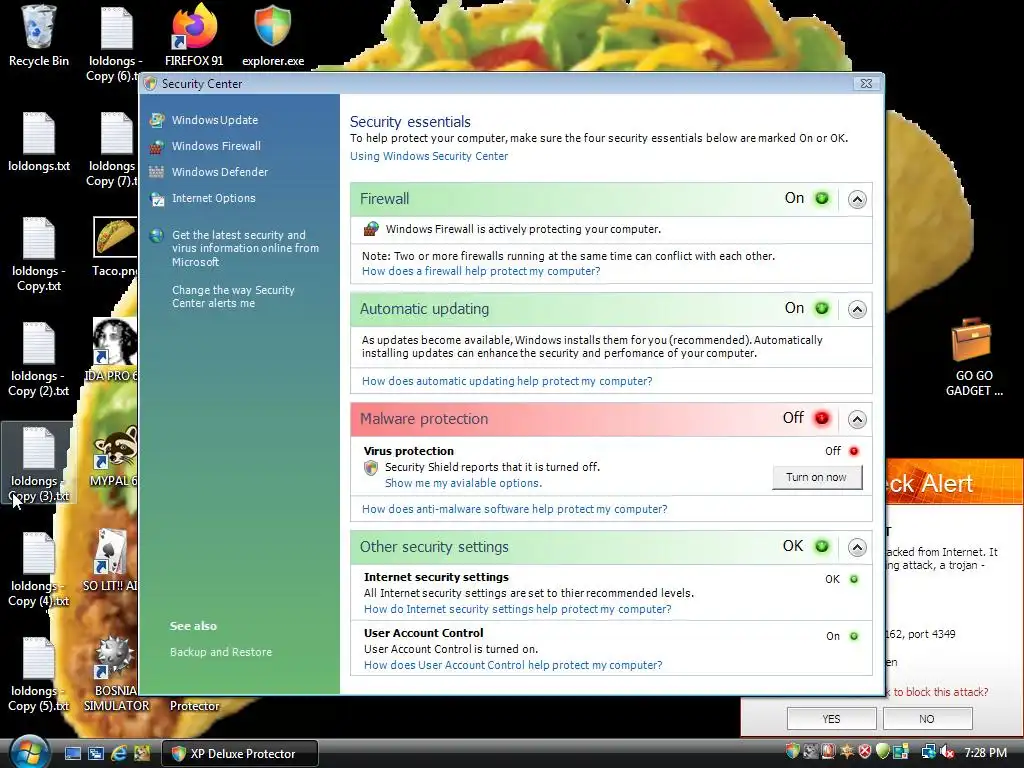Click the green shield tray icon
This screenshot has width=1024, height=768.
882,752
